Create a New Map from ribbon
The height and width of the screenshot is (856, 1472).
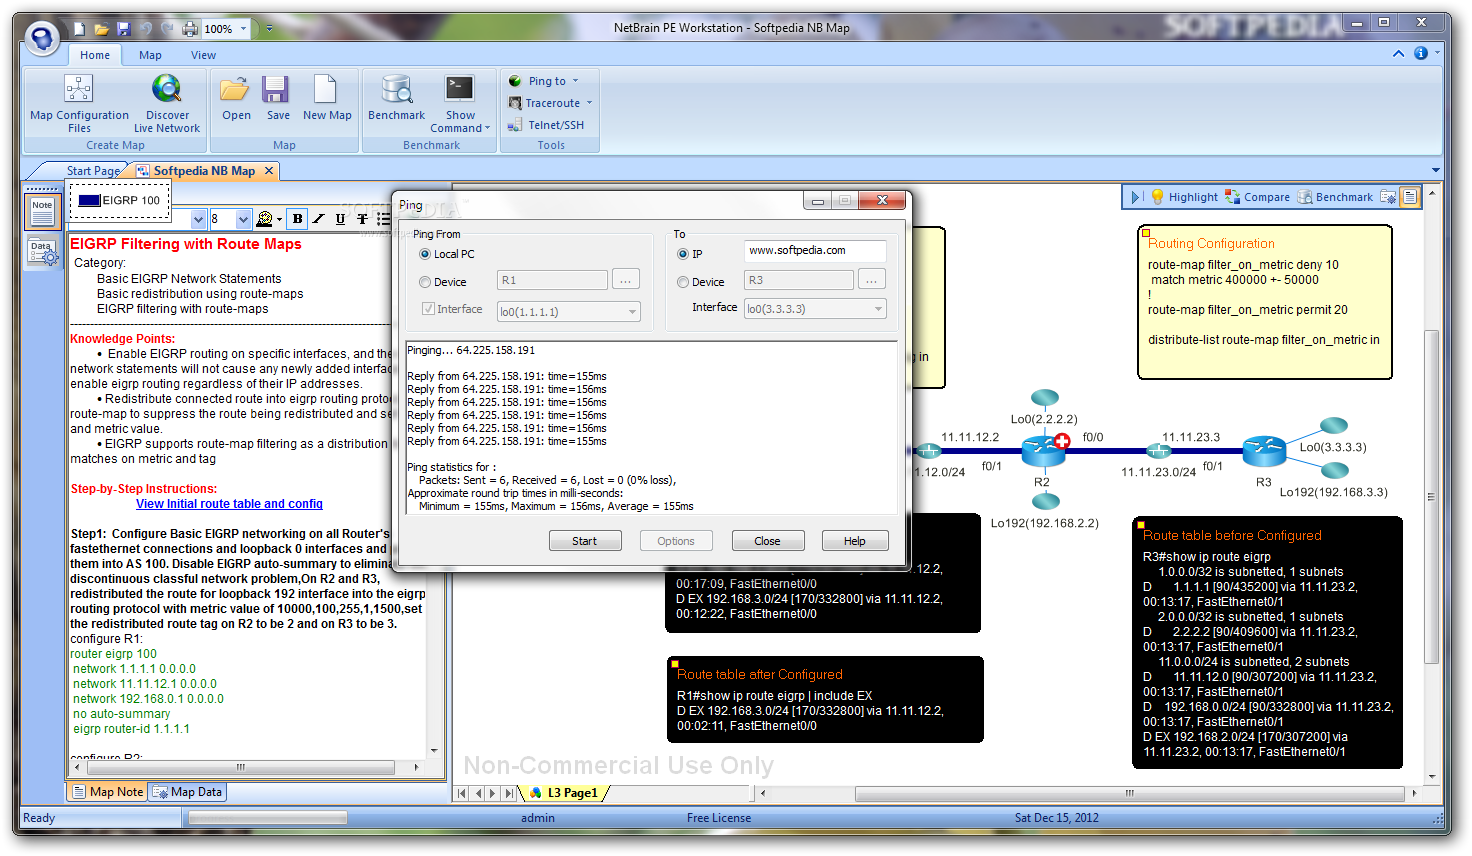(327, 98)
